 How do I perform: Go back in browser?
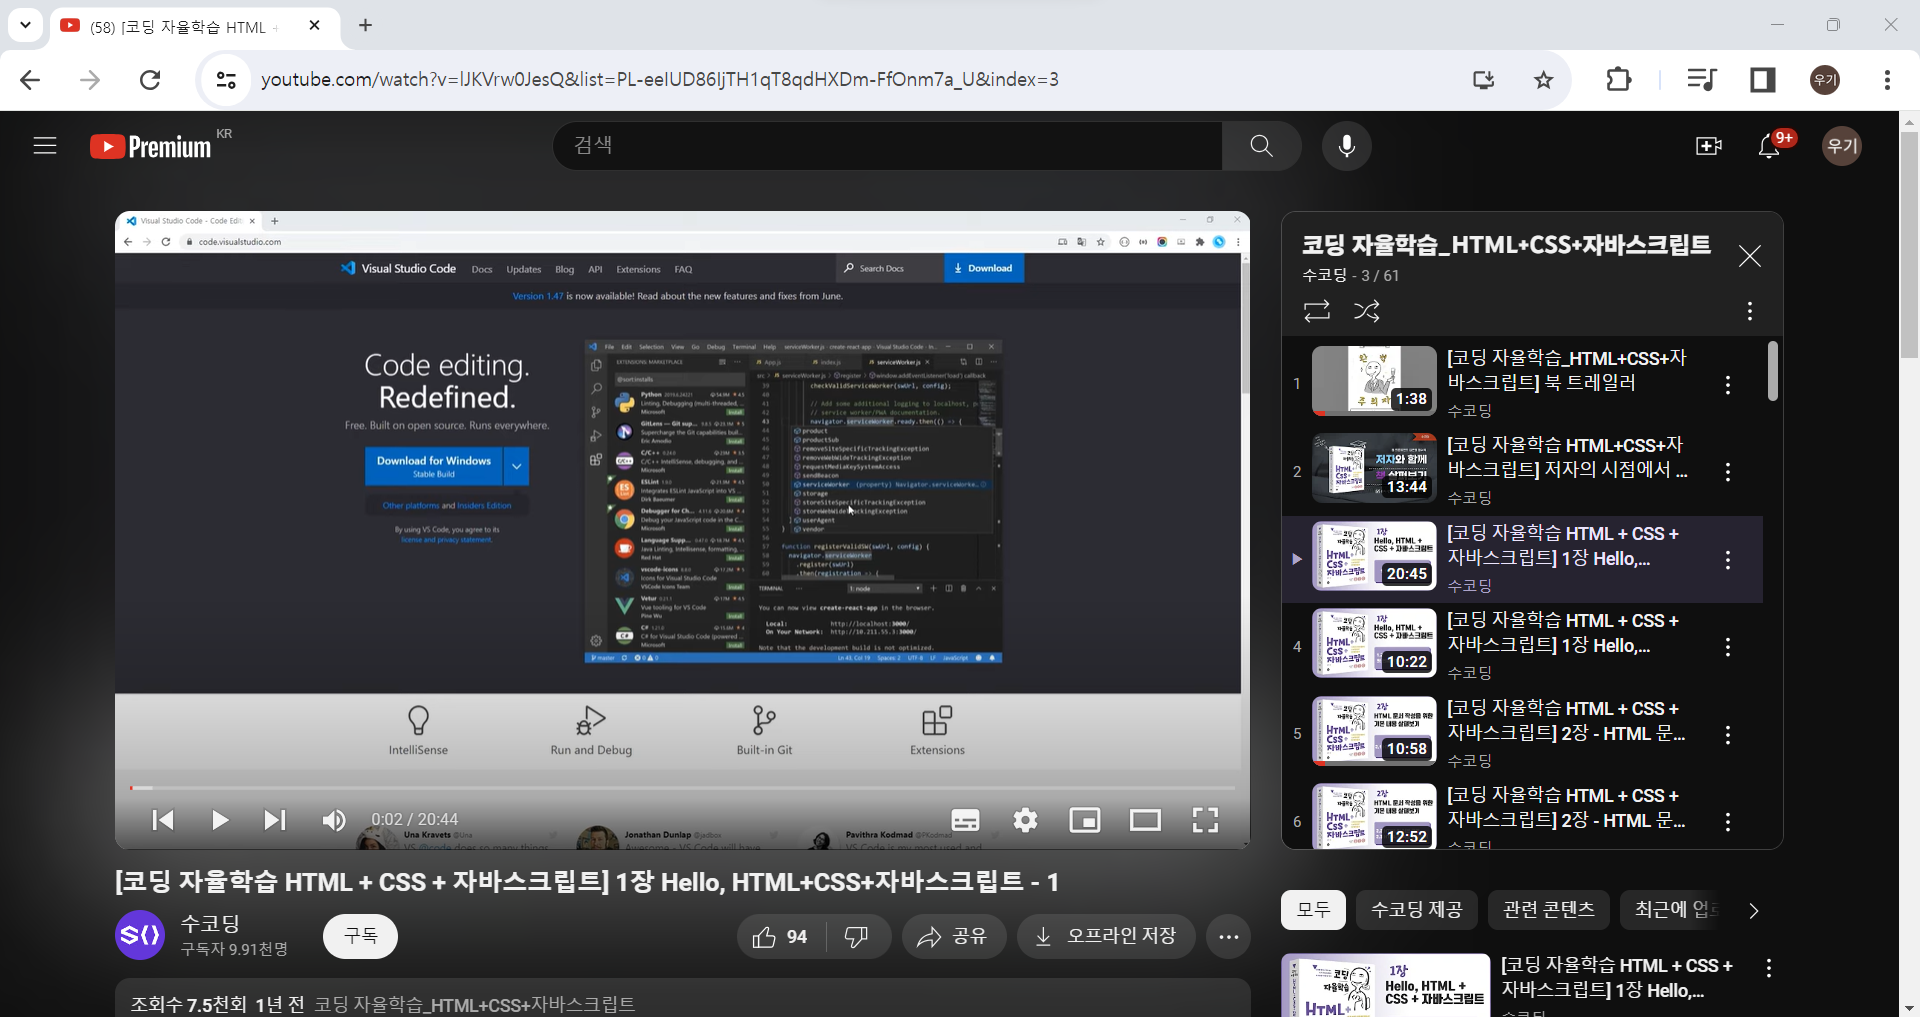[30, 80]
